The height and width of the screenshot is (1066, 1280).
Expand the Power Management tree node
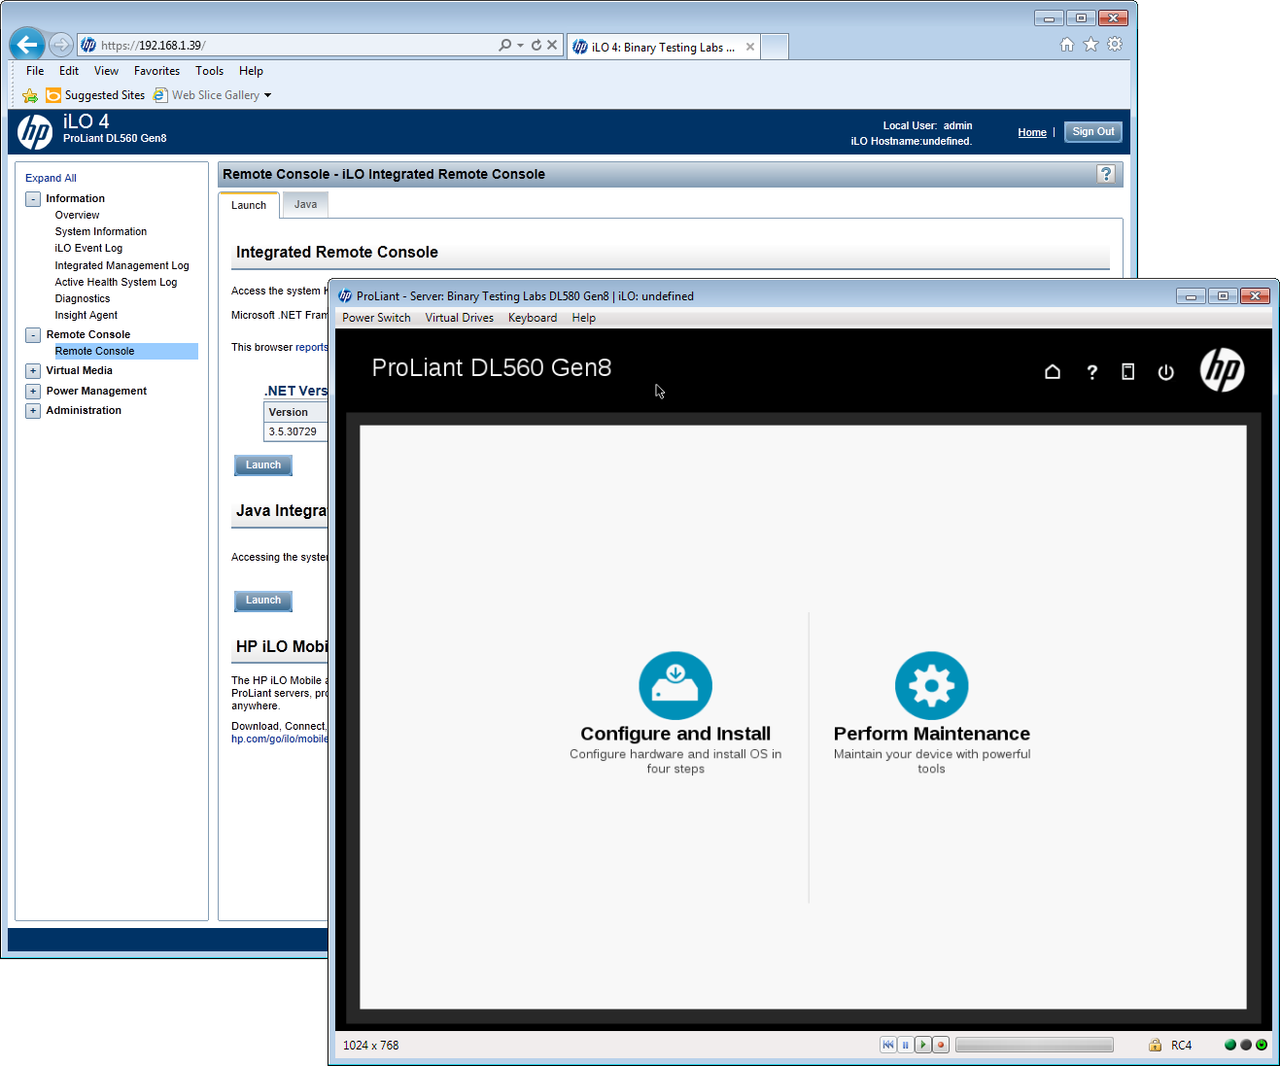(x=33, y=391)
